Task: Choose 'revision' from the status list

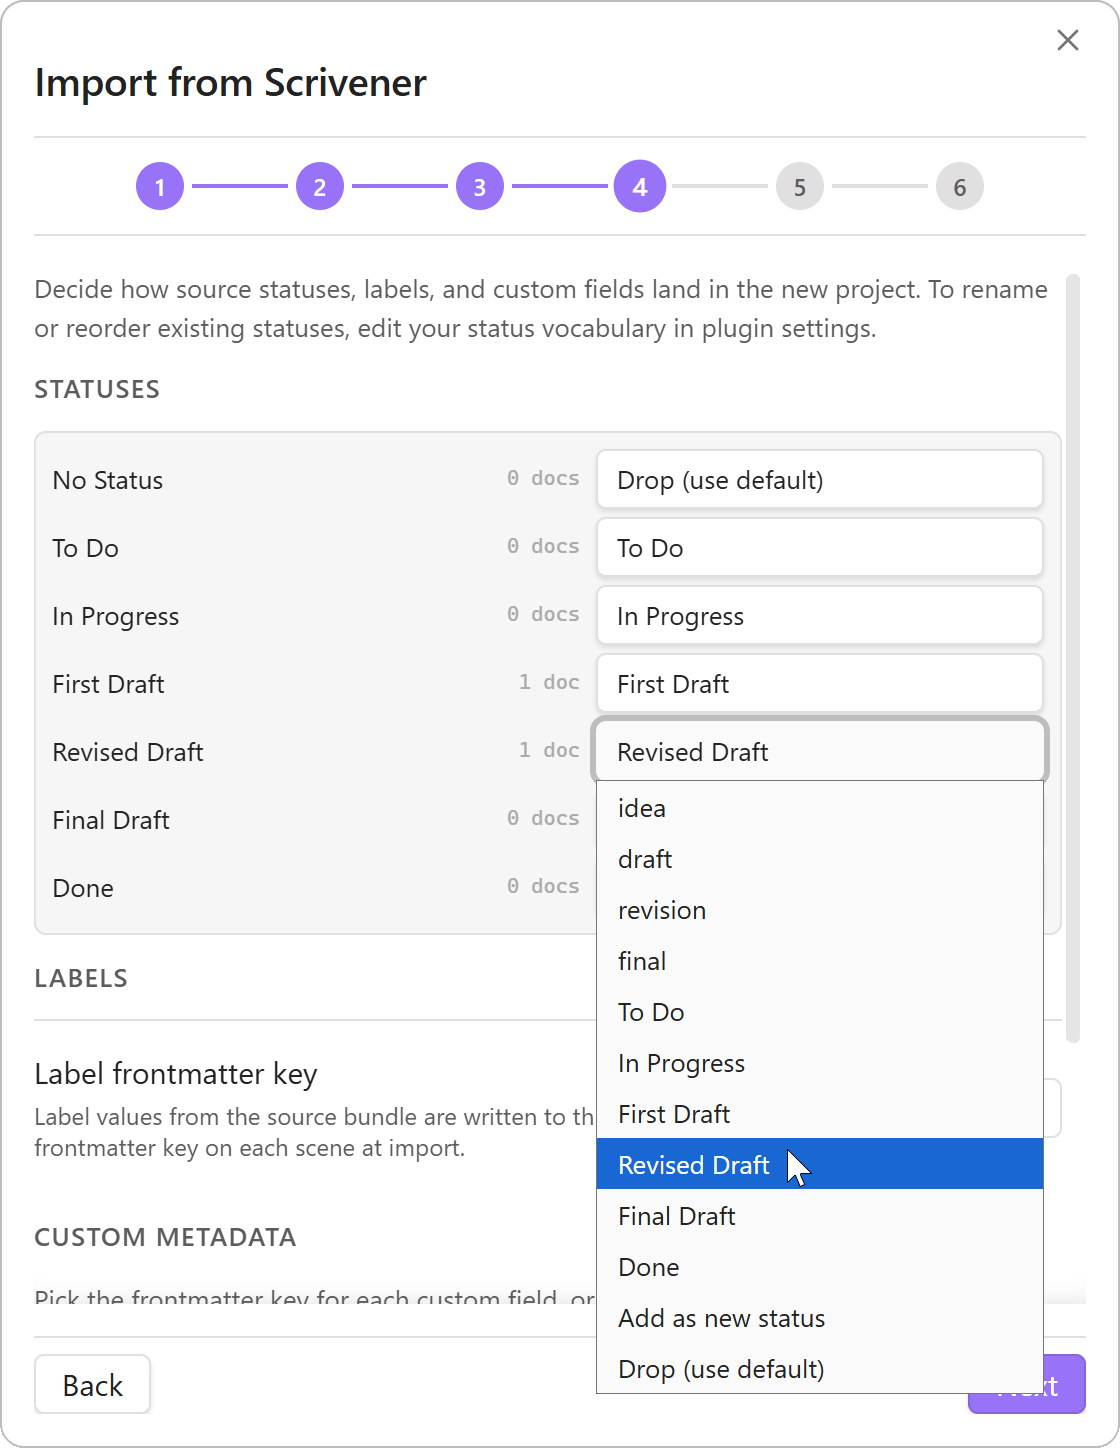Action: pyautogui.click(x=820, y=910)
